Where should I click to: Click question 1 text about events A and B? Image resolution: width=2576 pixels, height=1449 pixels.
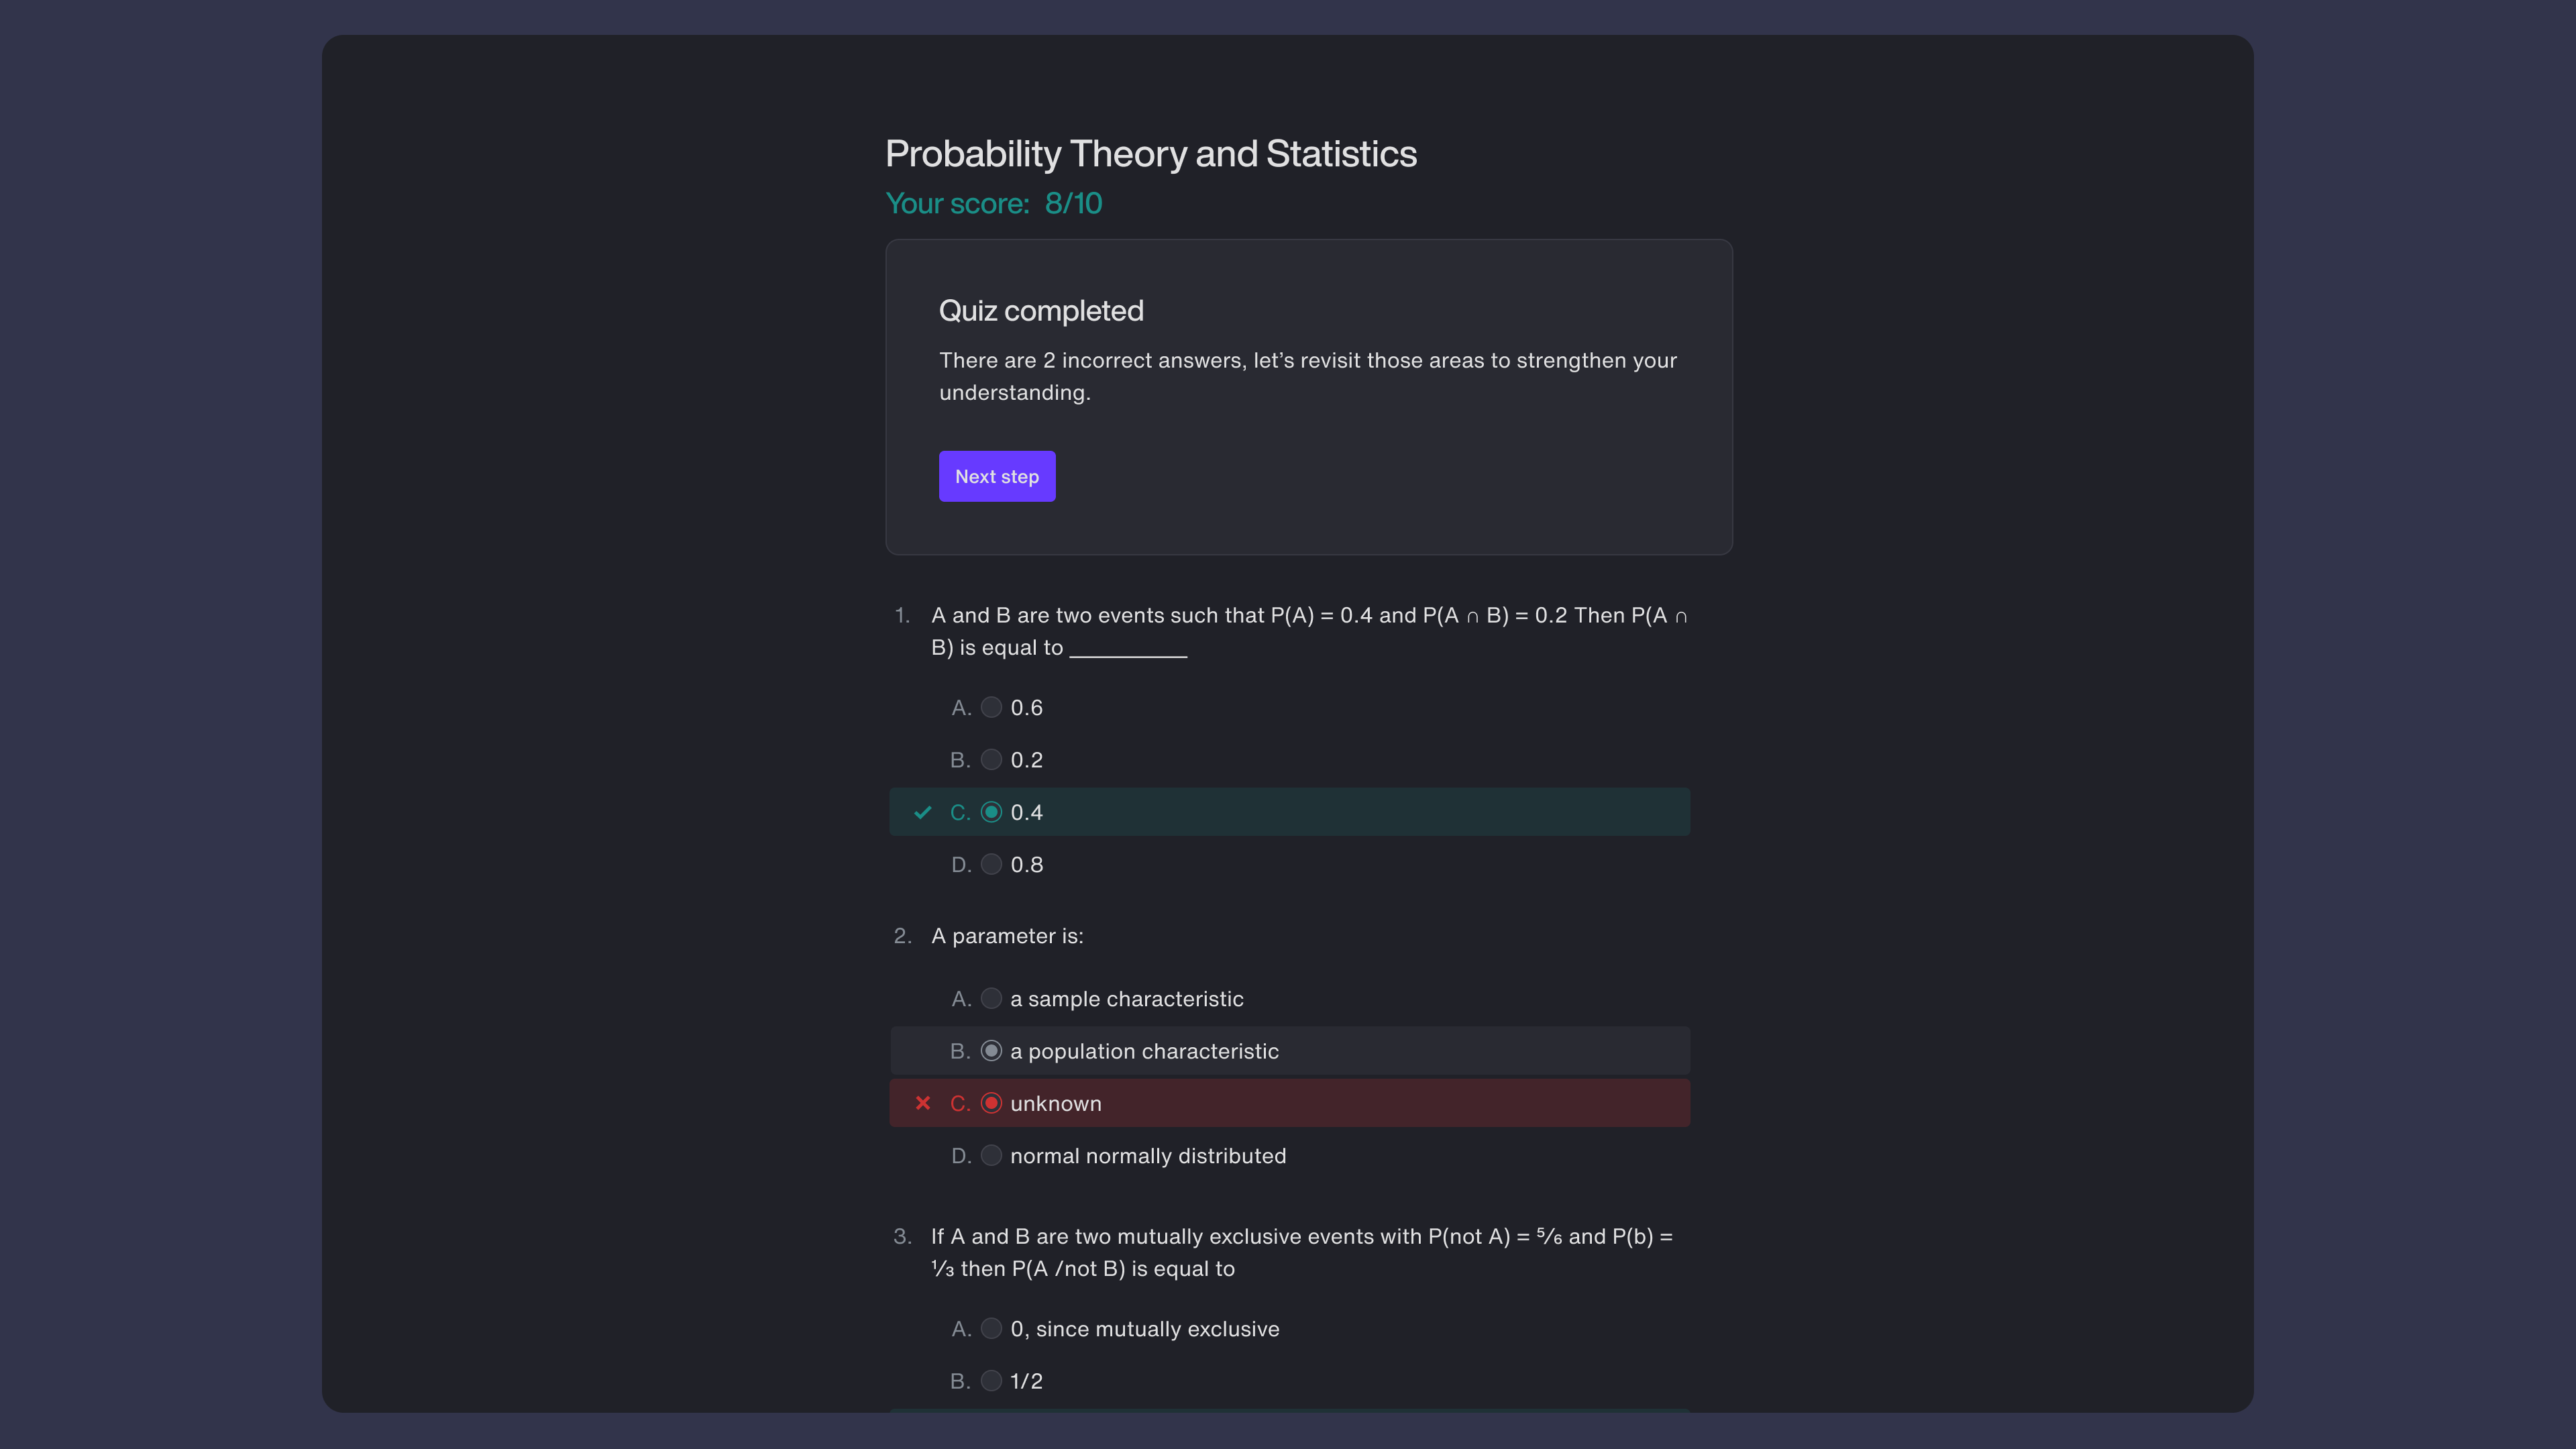click(1308, 631)
